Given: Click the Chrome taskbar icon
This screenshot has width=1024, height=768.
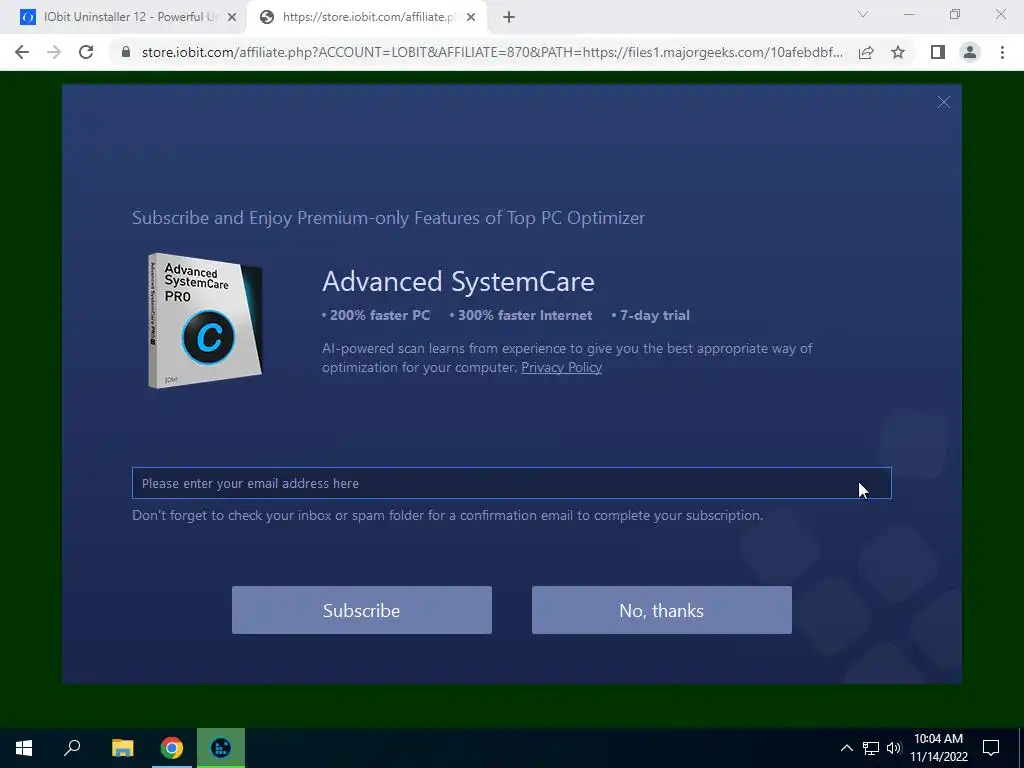Looking at the screenshot, I should coord(172,748).
